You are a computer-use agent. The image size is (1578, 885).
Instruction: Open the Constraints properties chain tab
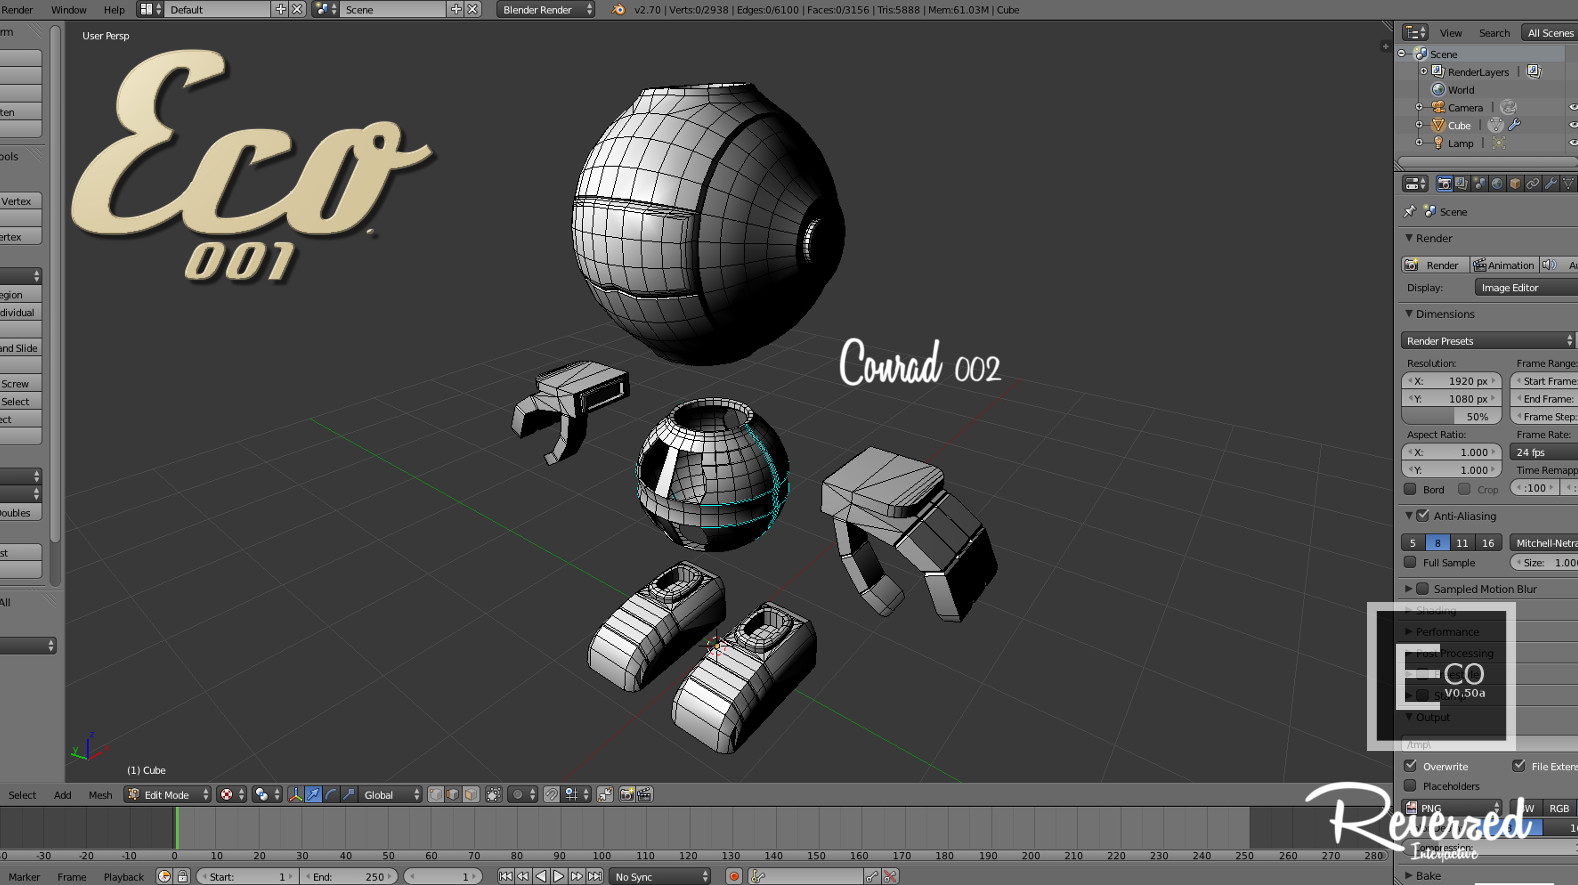coord(1533,184)
